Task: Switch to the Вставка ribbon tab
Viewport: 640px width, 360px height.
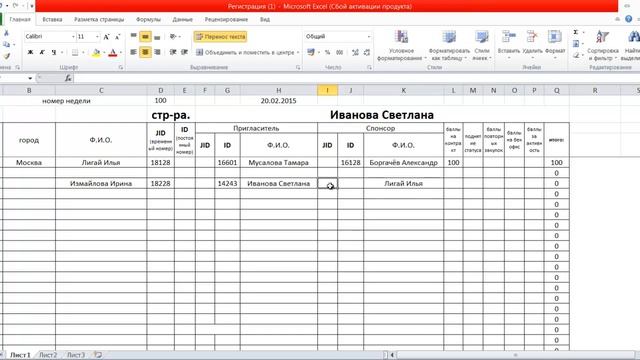Action: (x=52, y=19)
